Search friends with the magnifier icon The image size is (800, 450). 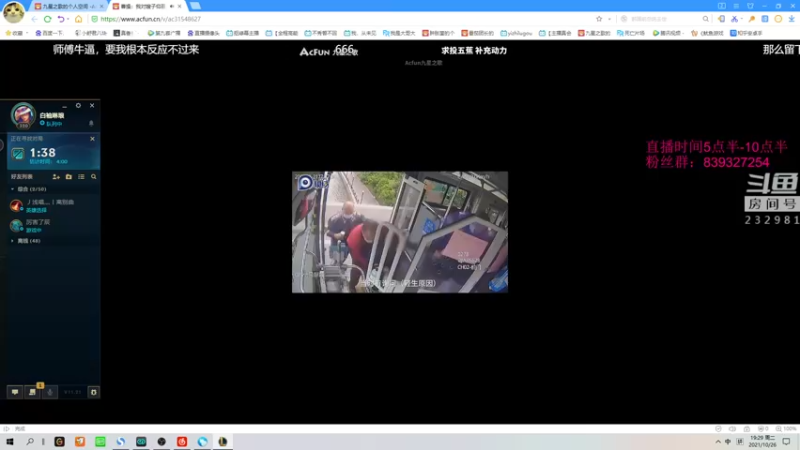(x=93, y=177)
